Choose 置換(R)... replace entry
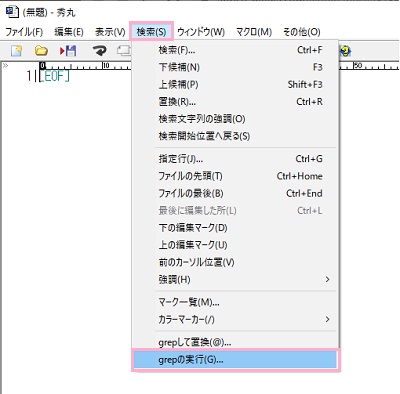Screen dimensions: 400x394 (x=235, y=102)
